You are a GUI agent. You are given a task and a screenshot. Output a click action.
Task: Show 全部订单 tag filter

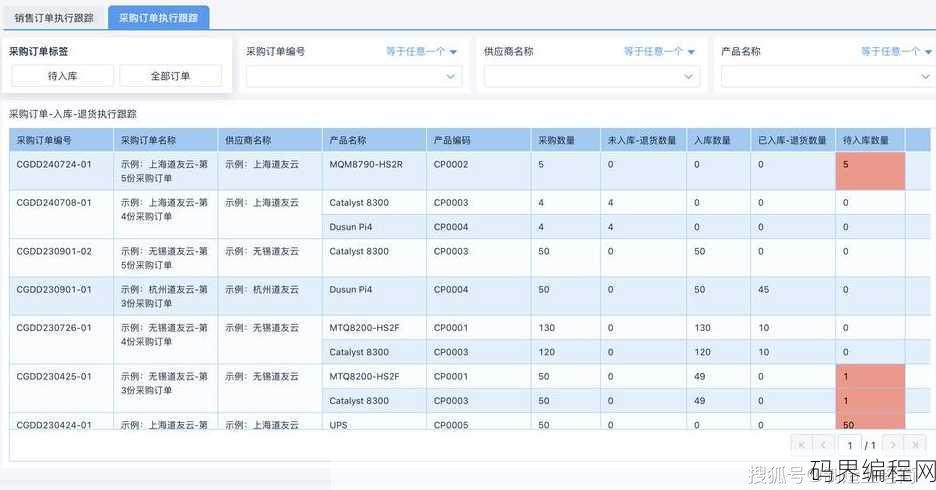click(170, 76)
